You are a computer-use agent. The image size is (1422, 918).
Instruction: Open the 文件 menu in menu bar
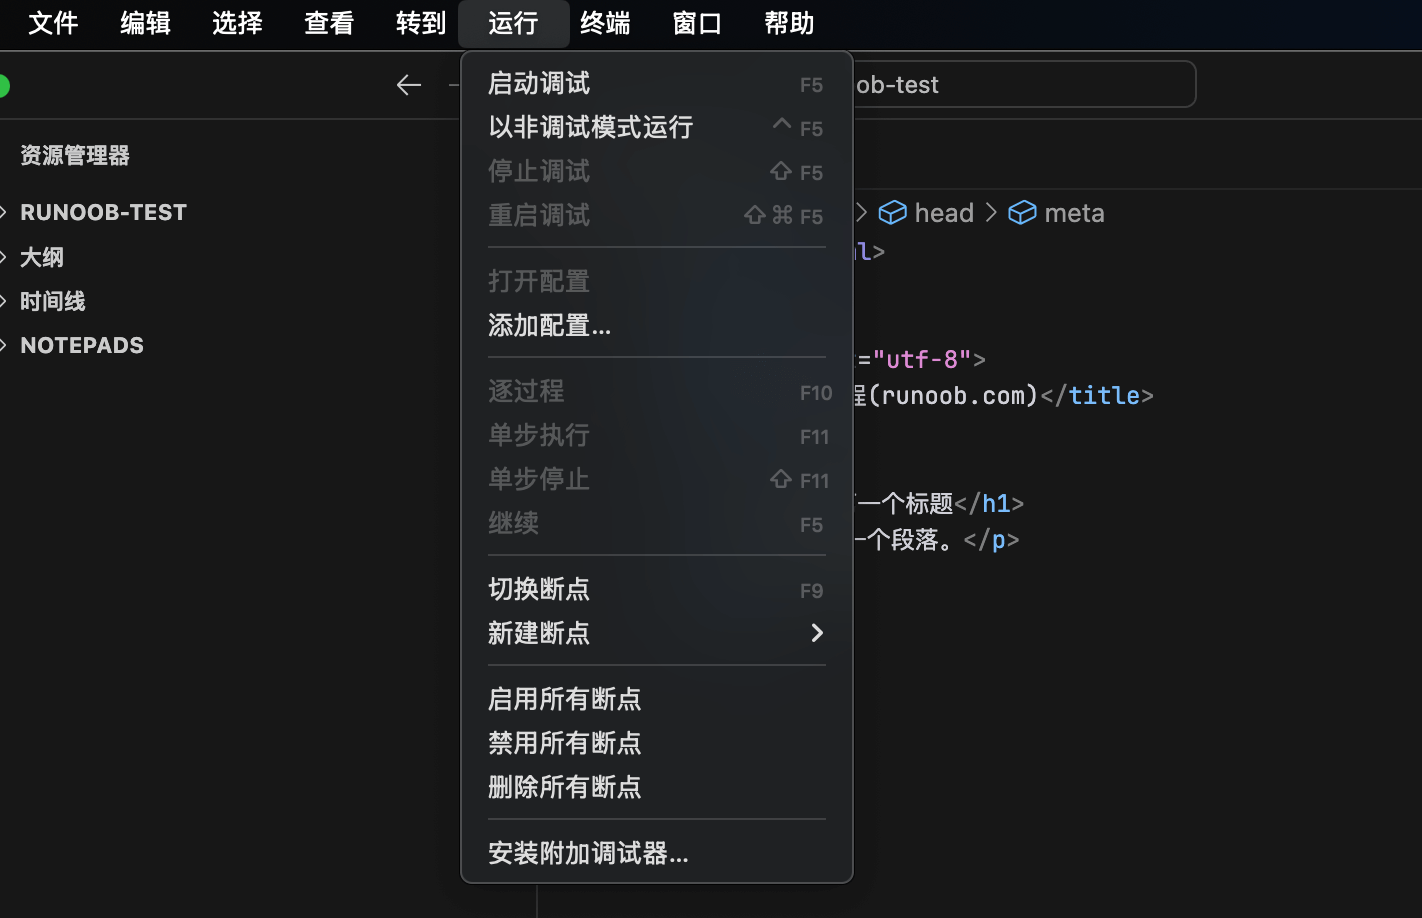[x=53, y=23]
